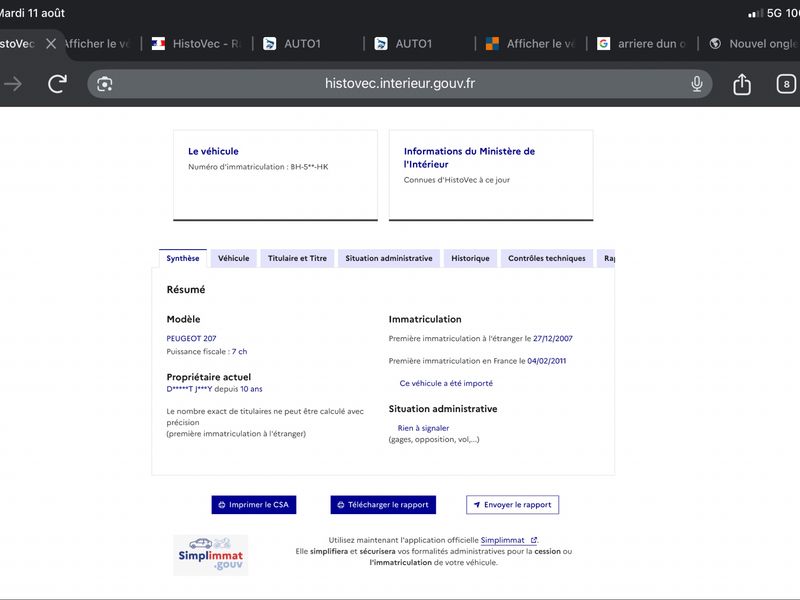The height and width of the screenshot is (600, 800).
Task: Tap the microphone voice search icon
Action: pyautogui.click(x=696, y=84)
